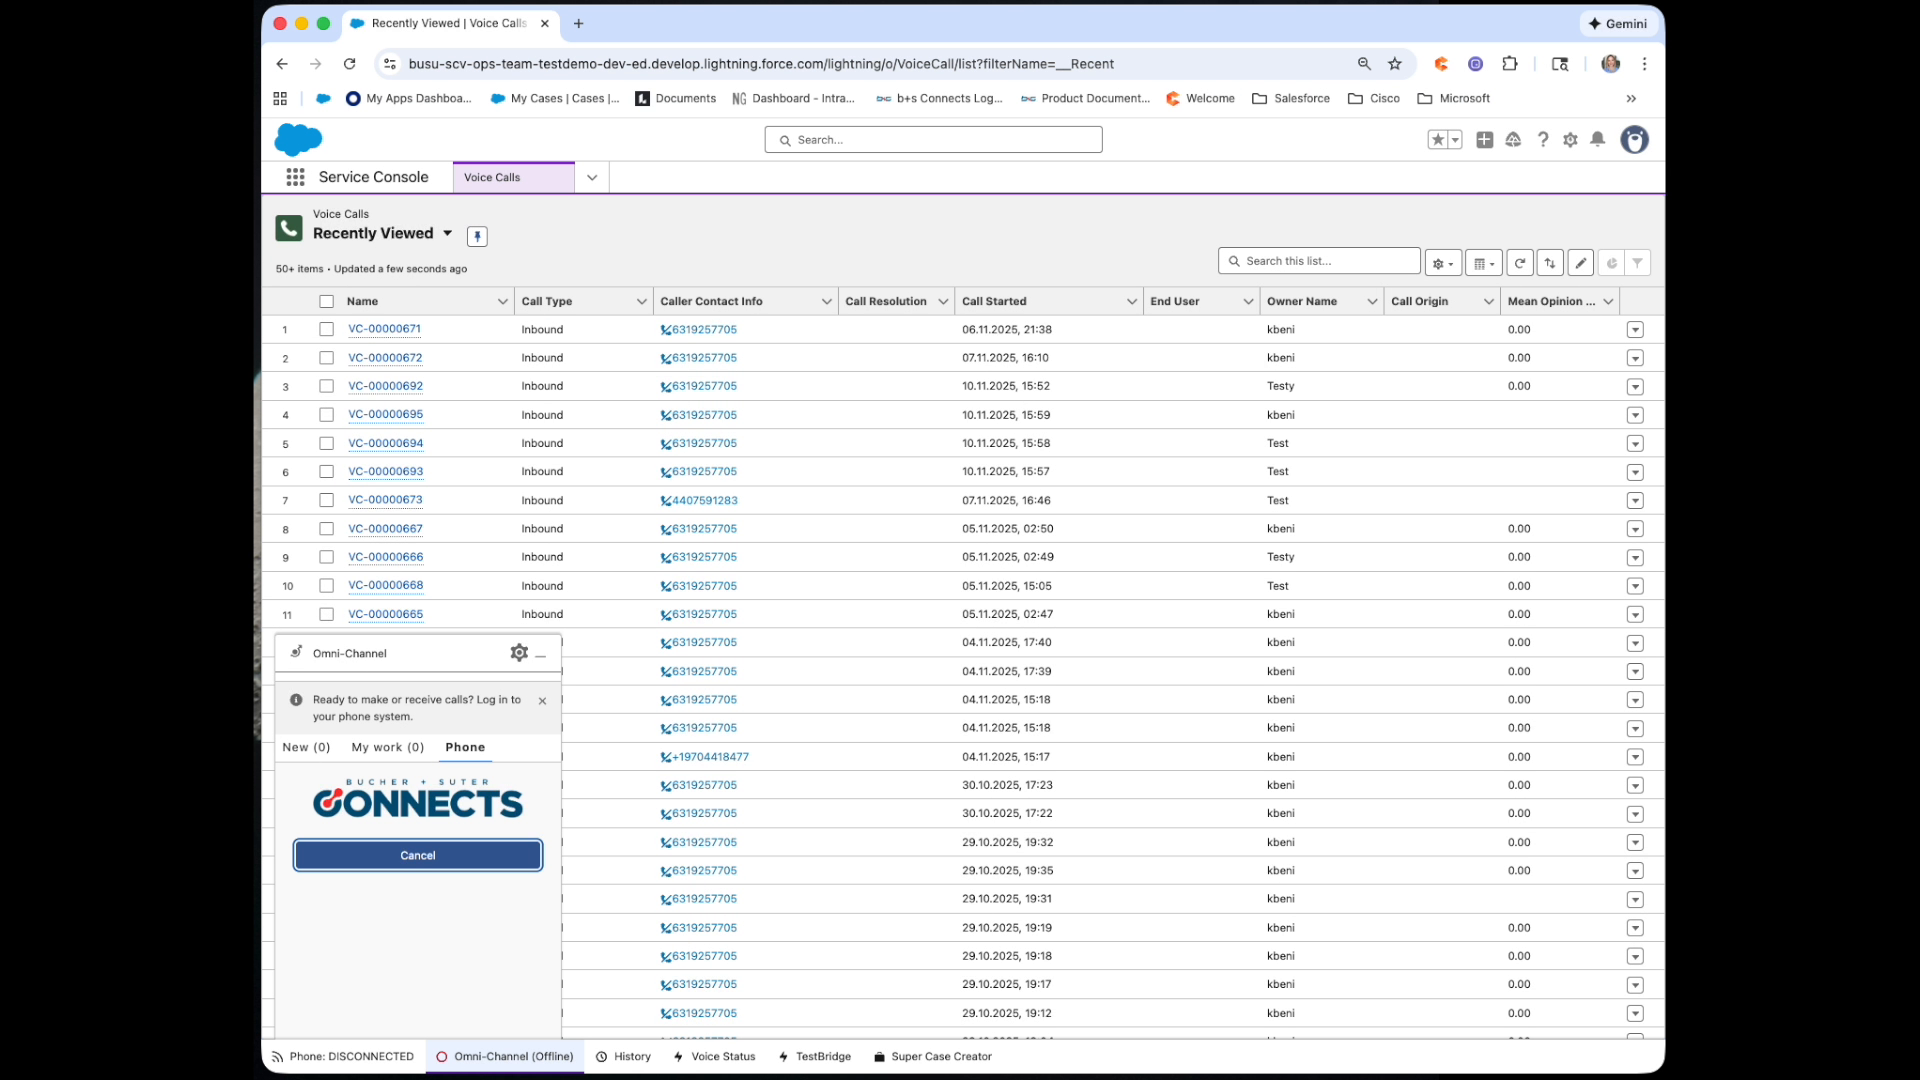
Task: Open Setup via the gear icon
Action: click(x=1569, y=140)
